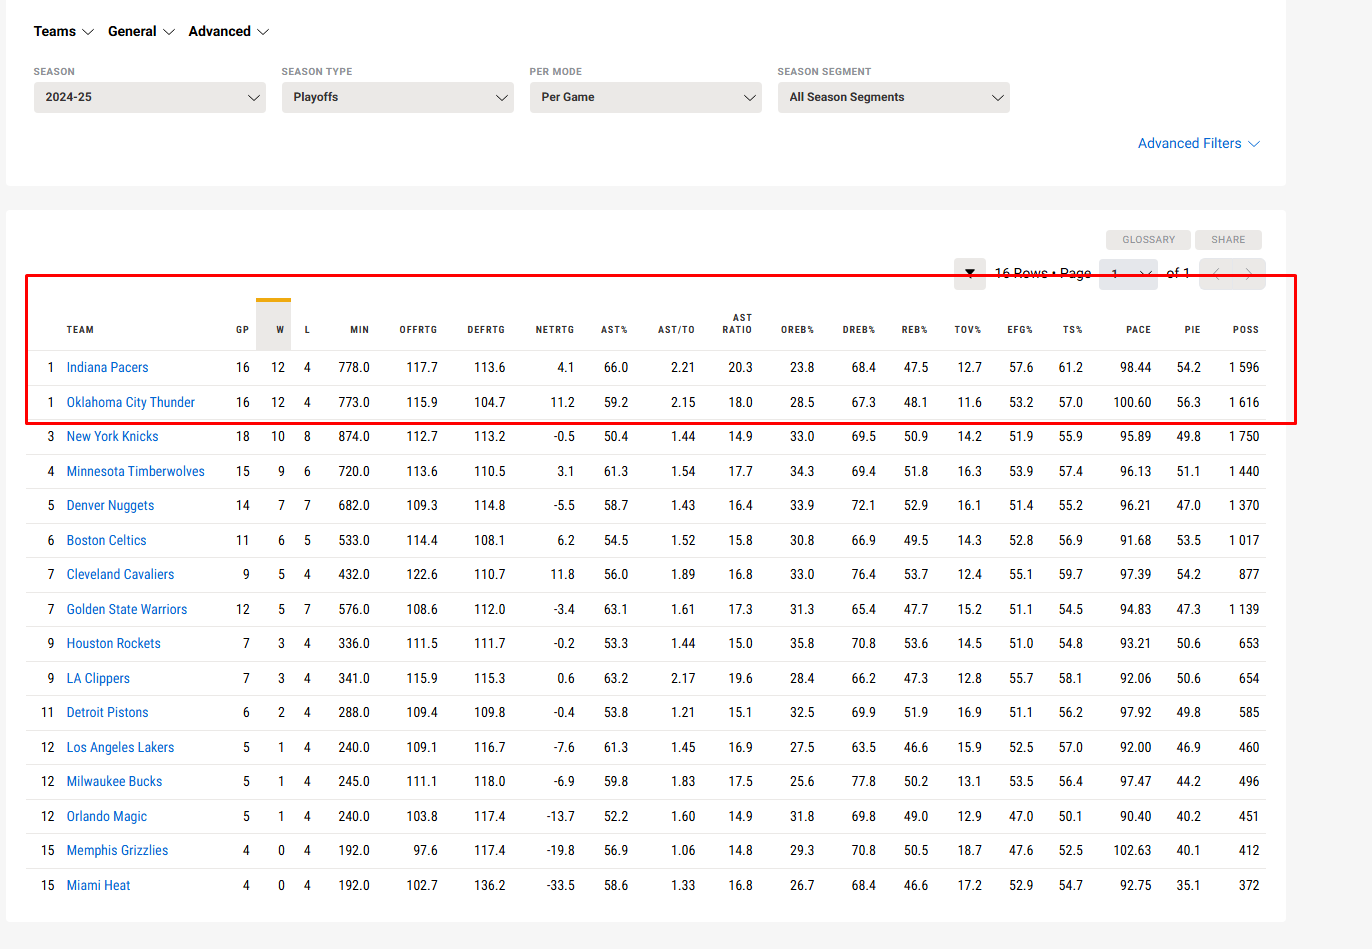Sort table by L column
Image resolution: width=1372 pixels, height=949 pixels.
307,330
